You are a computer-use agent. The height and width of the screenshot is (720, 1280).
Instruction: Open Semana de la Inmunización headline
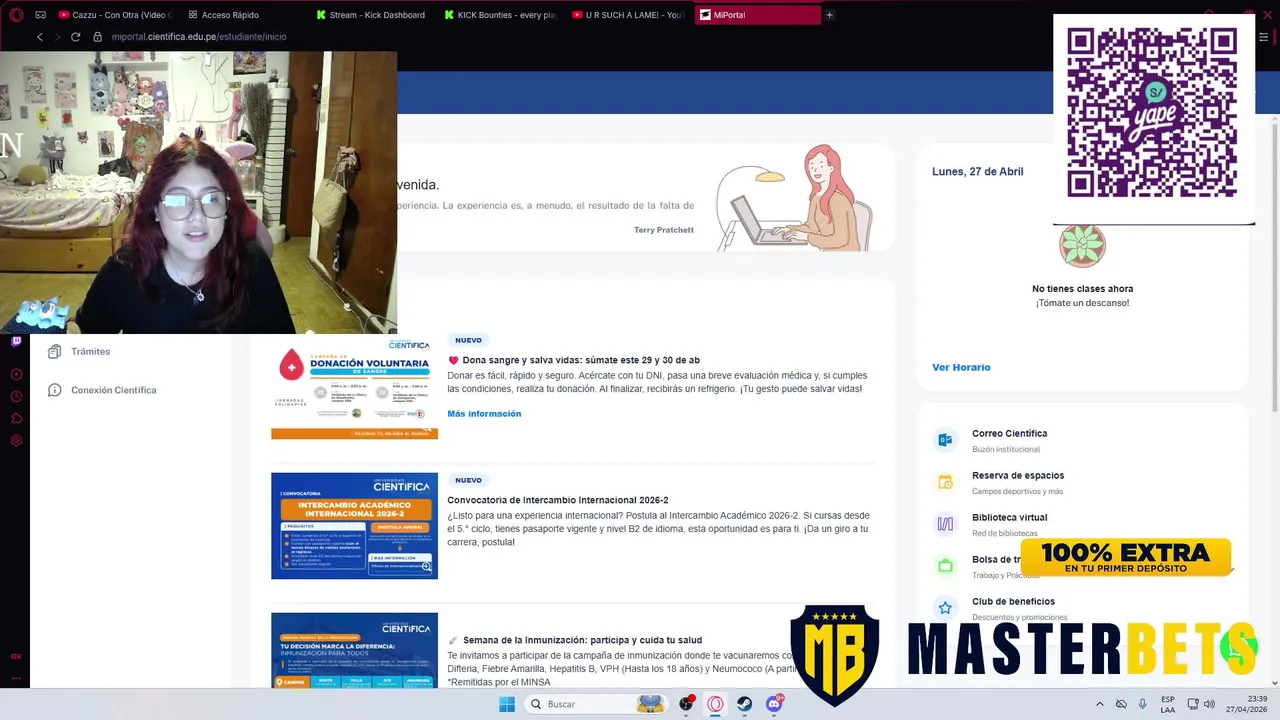pyautogui.click(x=575, y=640)
